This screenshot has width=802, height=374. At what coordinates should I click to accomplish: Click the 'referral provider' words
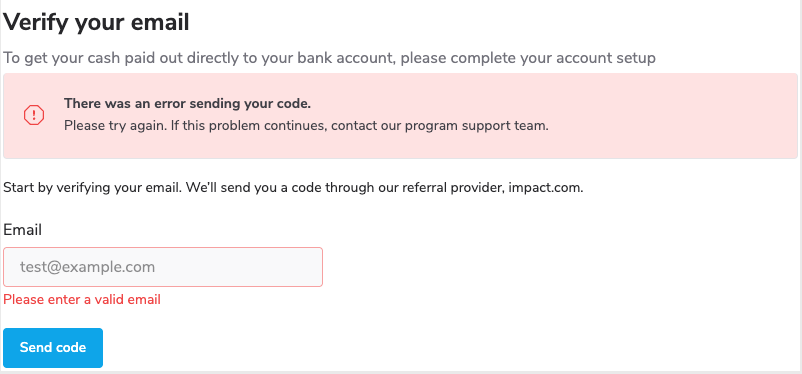click(453, 187)
